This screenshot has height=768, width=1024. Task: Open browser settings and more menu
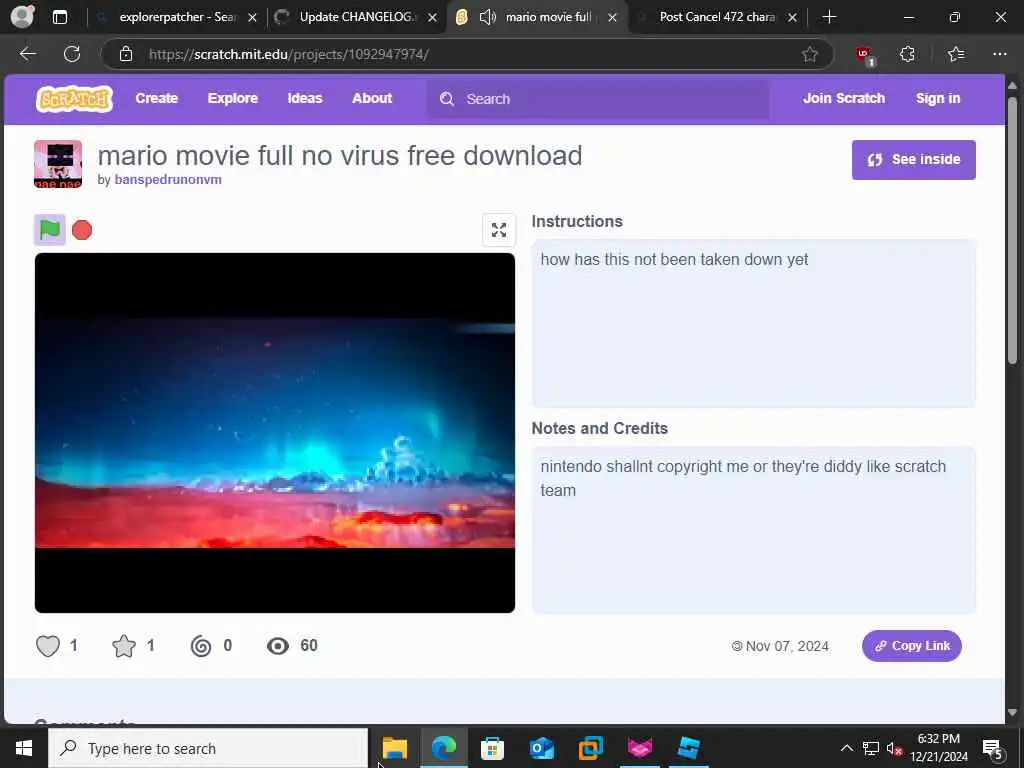(1000, 54)
